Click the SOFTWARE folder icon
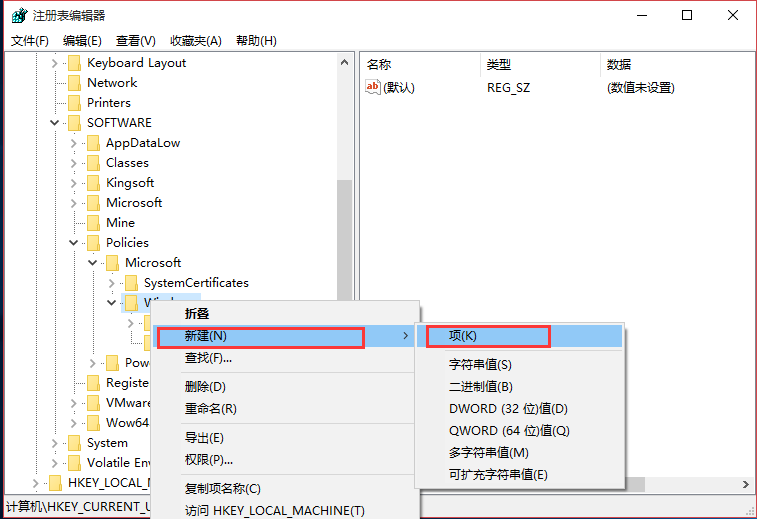The image size is (757, 519). click(74, 123)
